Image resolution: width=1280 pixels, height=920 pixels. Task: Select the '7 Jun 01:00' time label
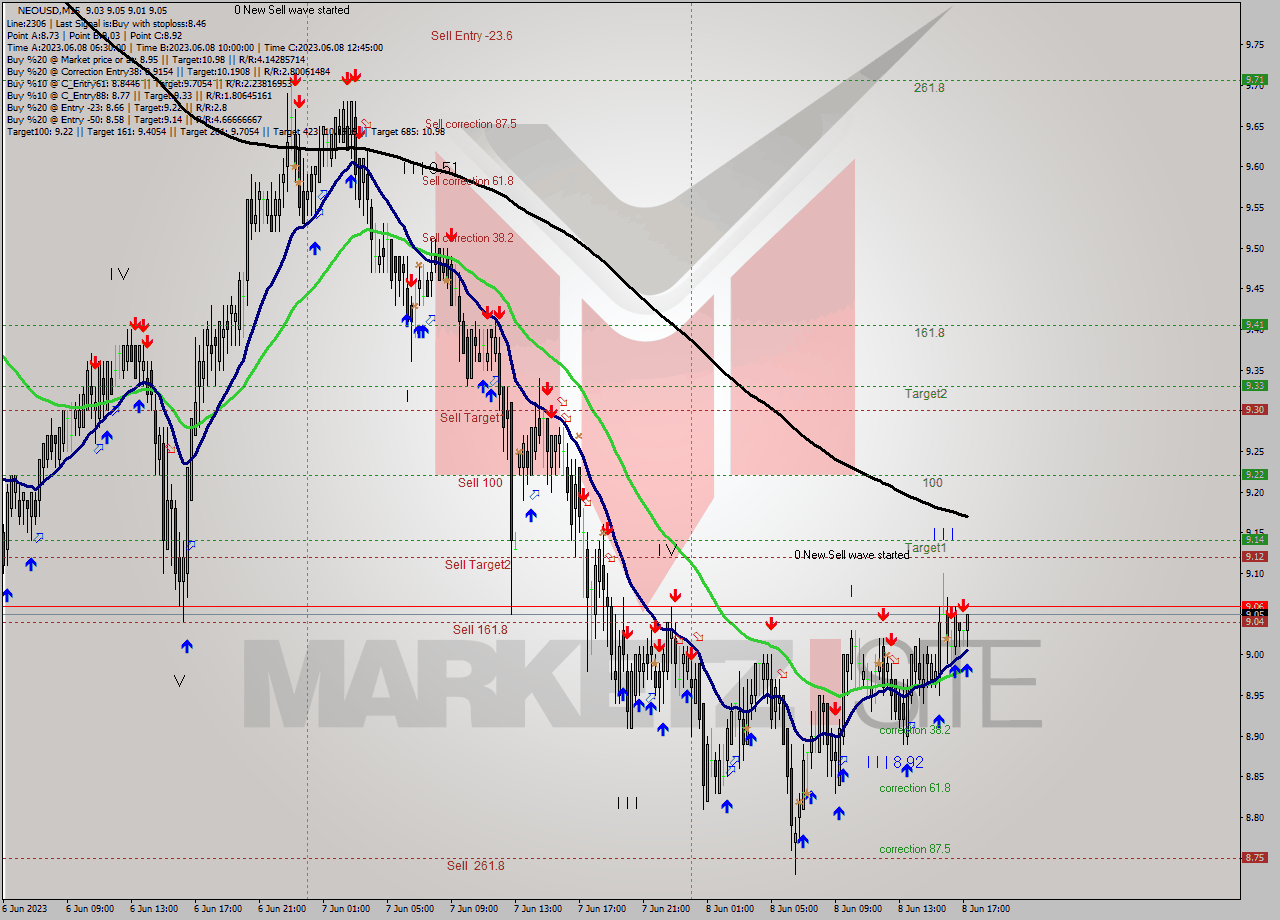point(345,909)
